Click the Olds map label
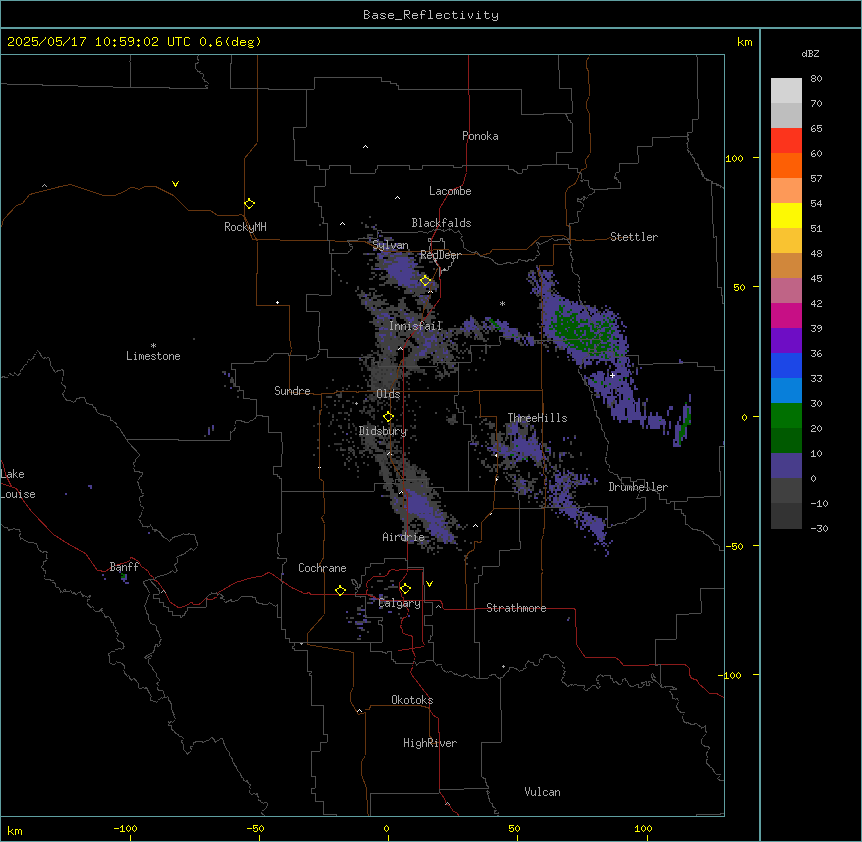862x842 pixels. pyautogui.click(x=388, y=394)
